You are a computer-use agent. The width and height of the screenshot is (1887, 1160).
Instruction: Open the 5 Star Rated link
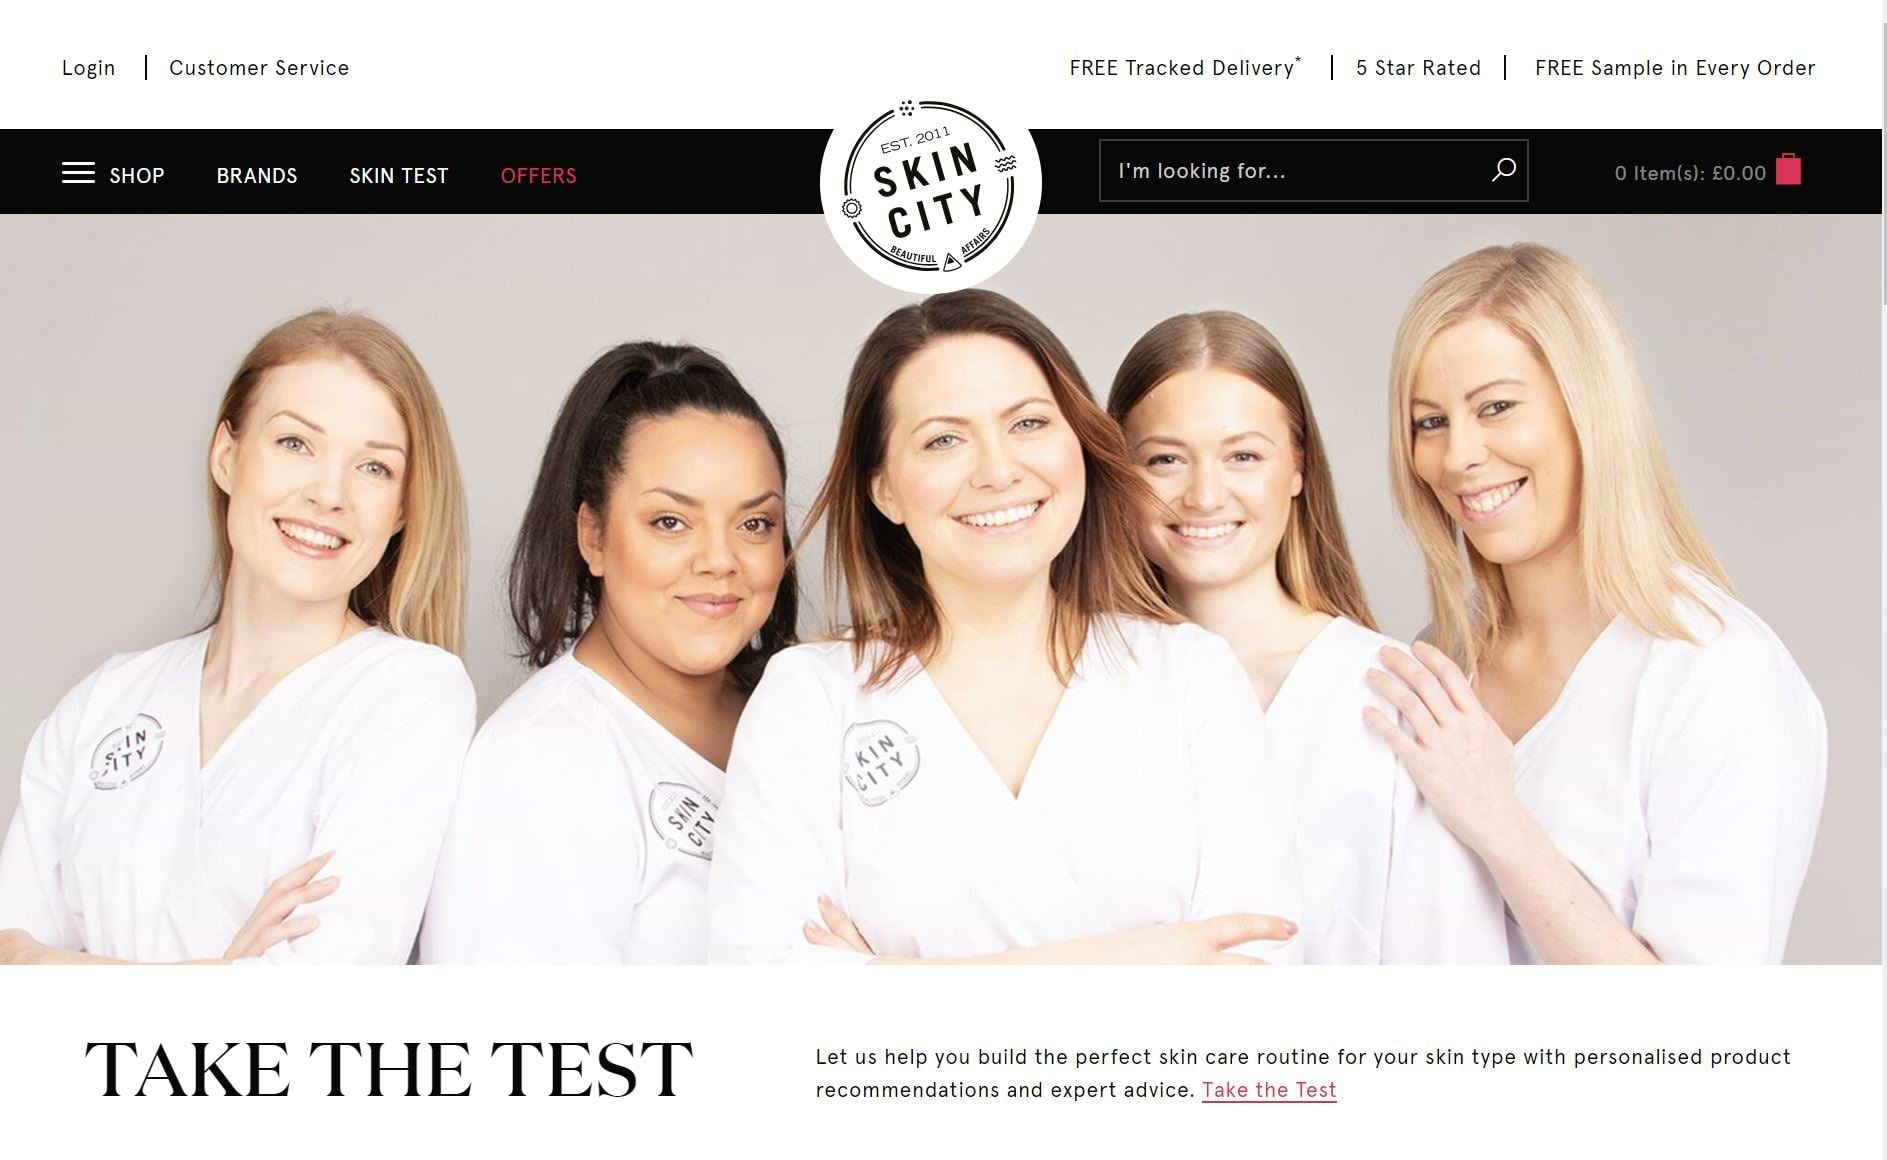pyautogui.click(x=1418, y=68)
